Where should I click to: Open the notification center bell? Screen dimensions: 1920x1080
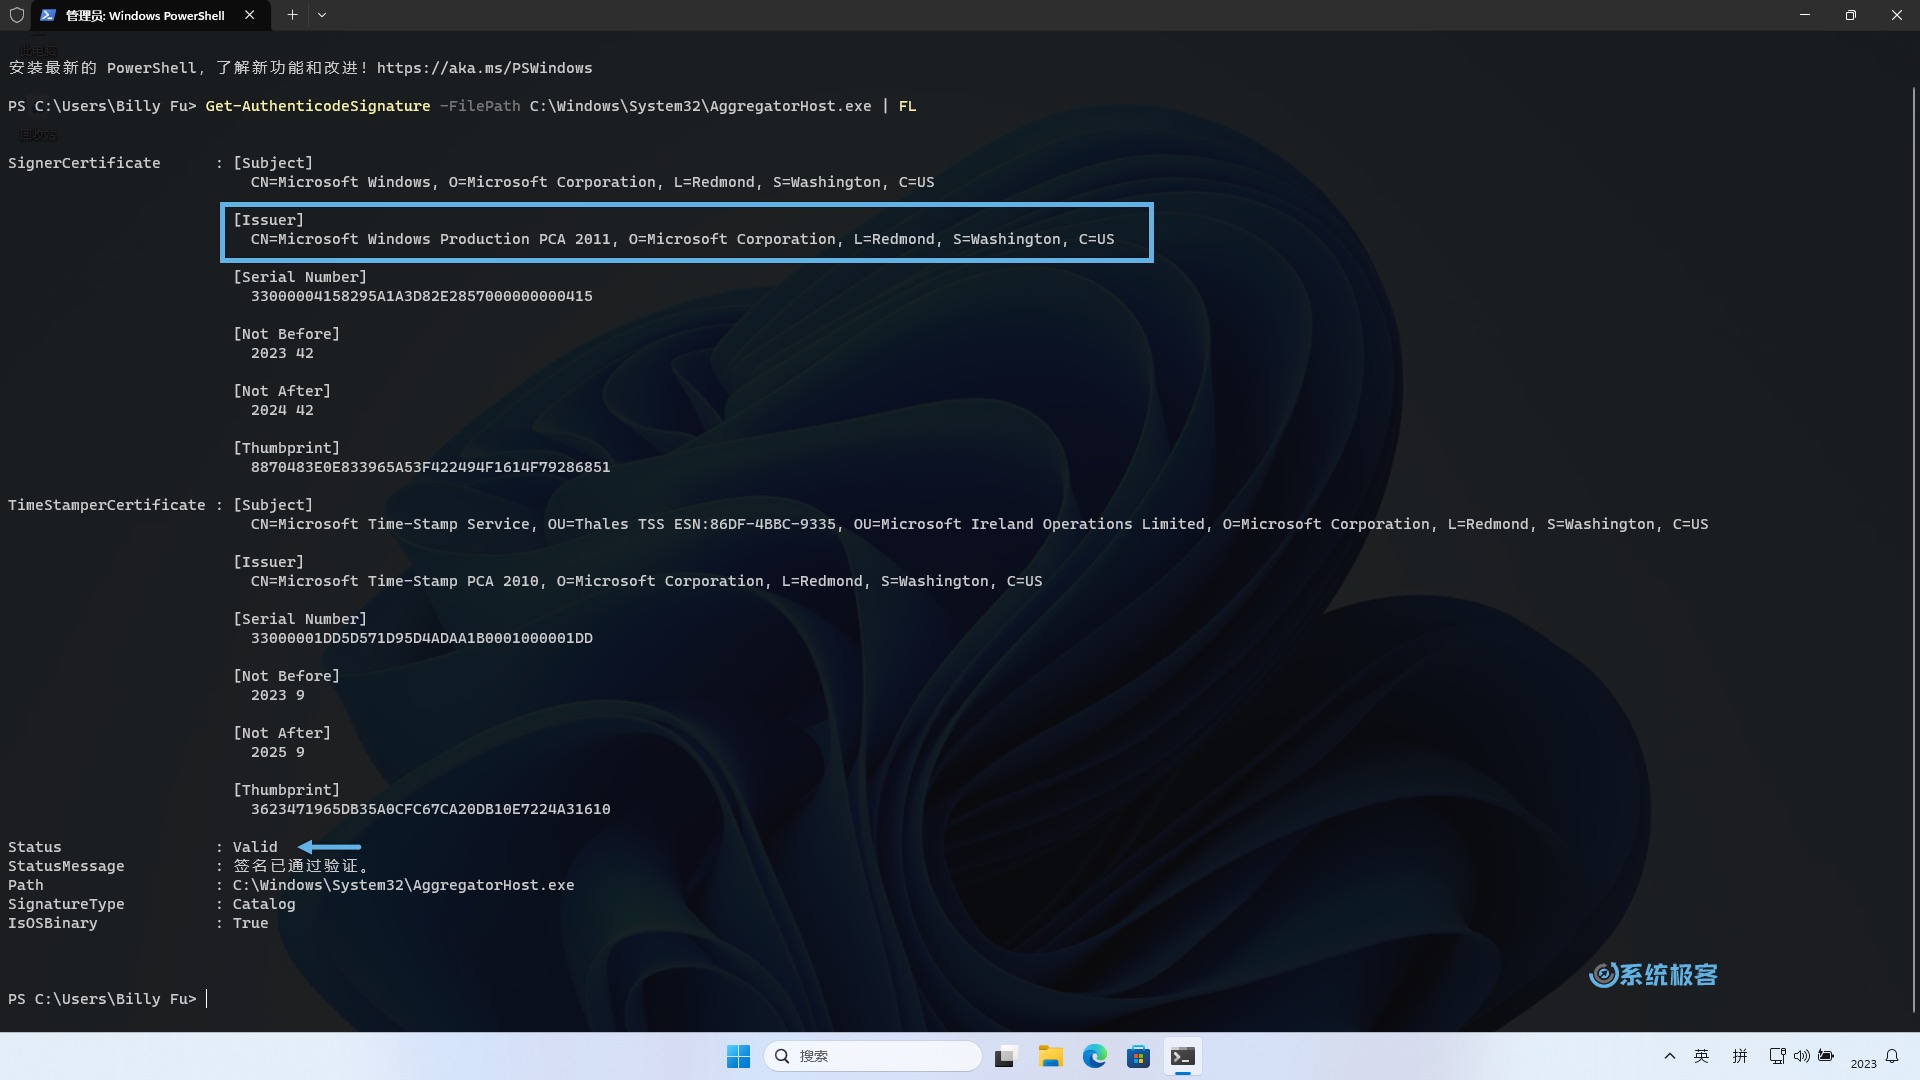[1892, 1056]
